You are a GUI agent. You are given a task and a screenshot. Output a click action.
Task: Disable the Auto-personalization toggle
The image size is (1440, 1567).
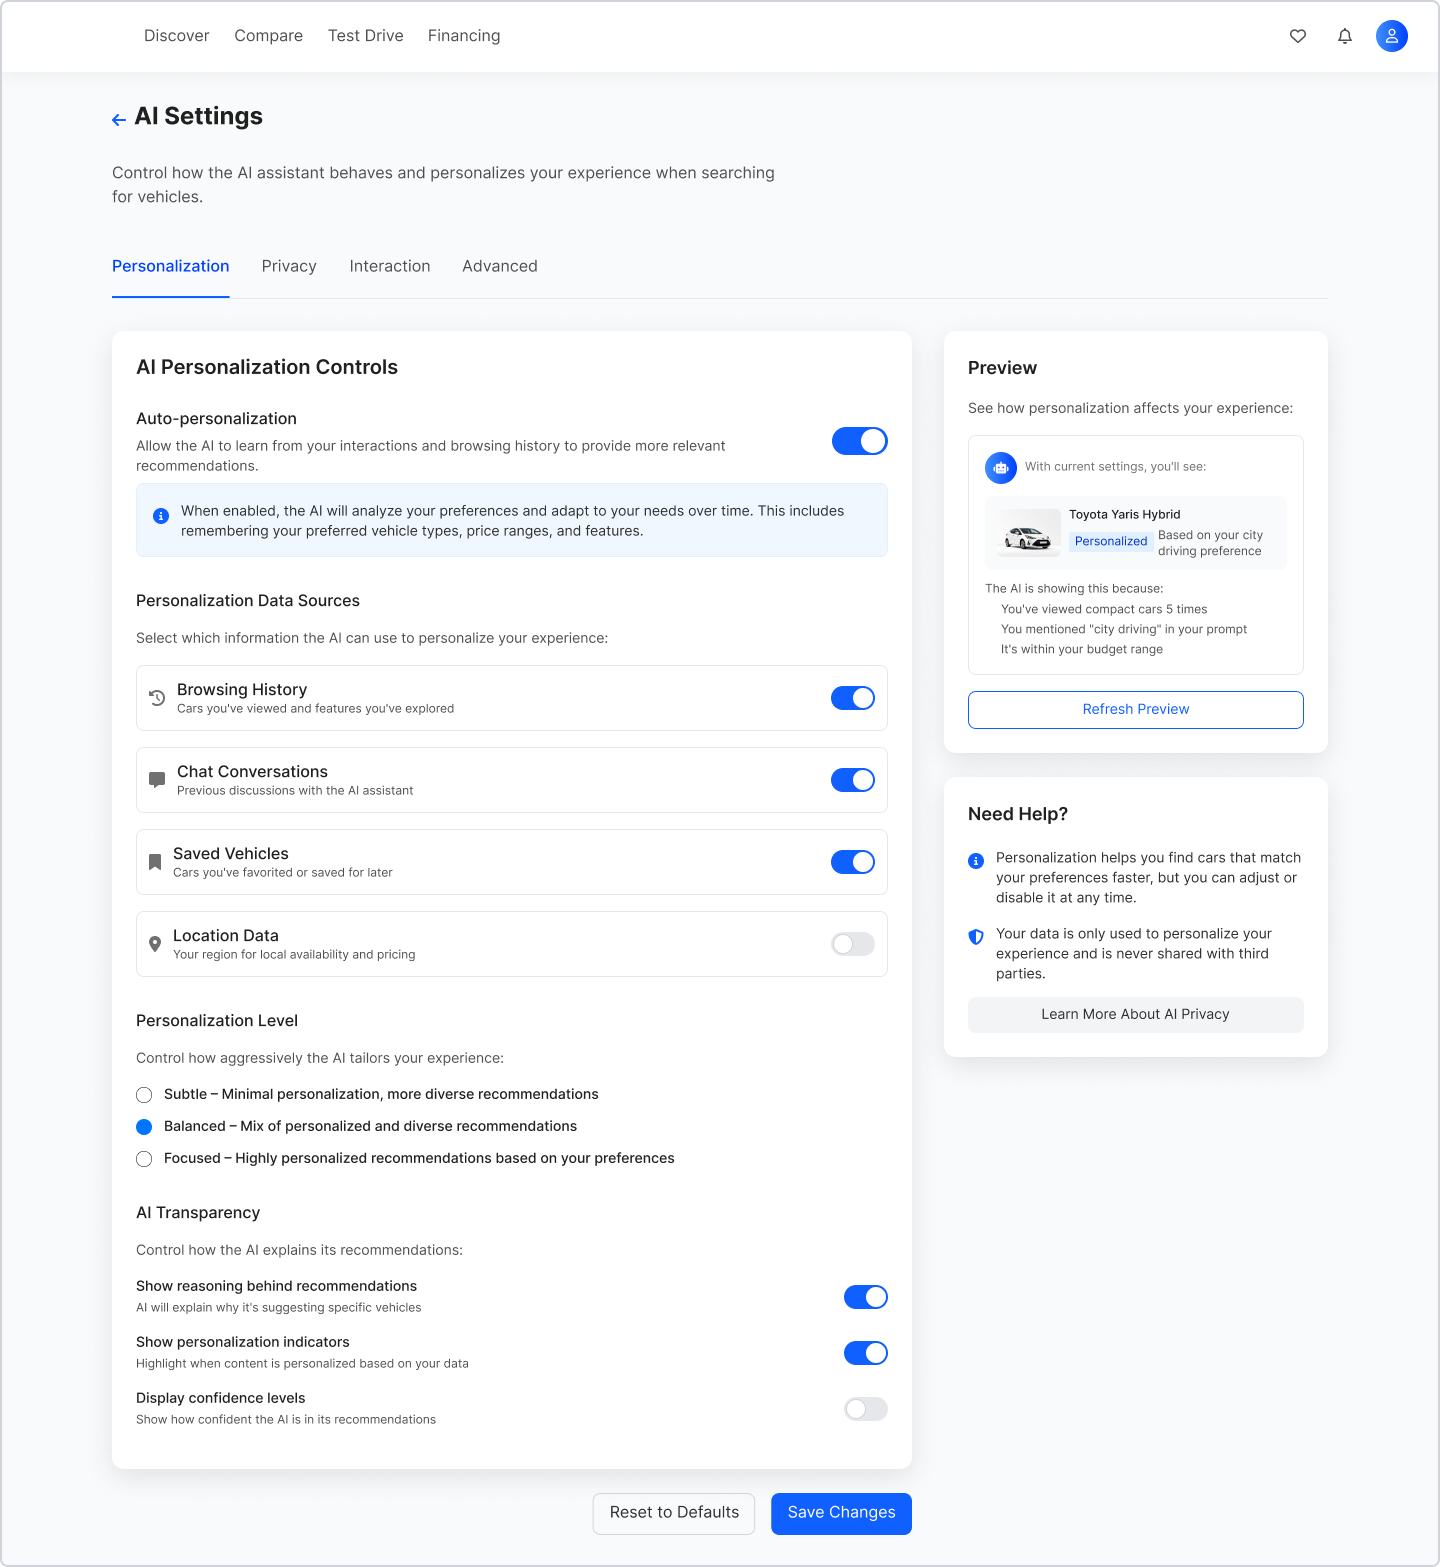pos(859,441)
